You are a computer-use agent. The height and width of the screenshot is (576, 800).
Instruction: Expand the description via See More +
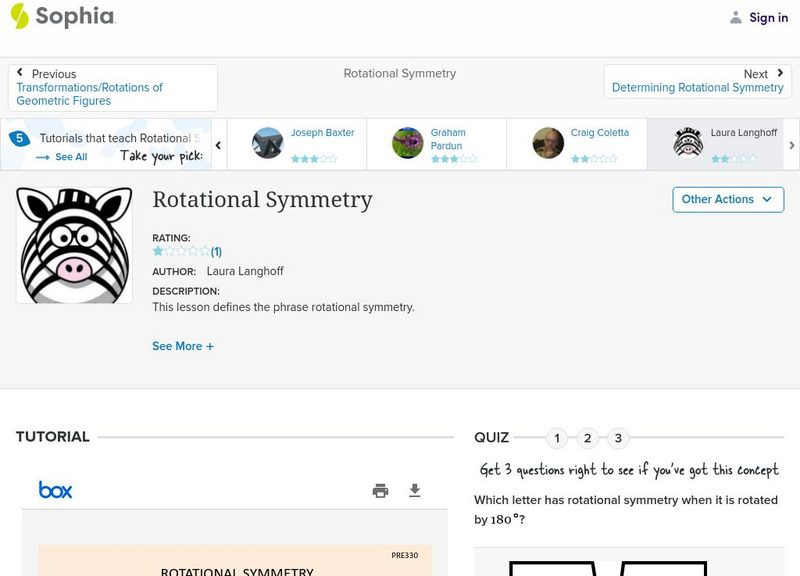(183, 345)
